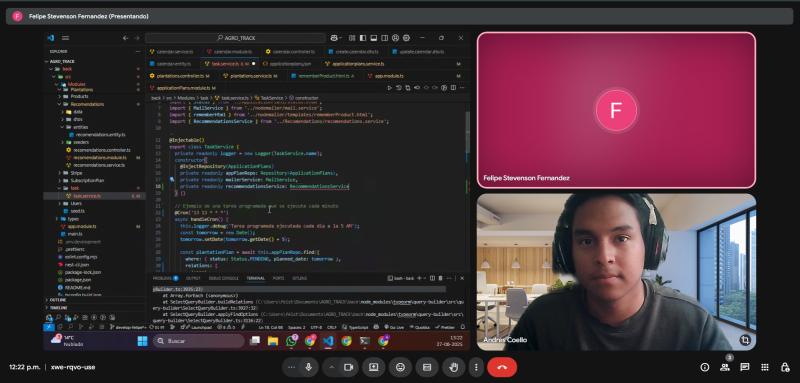800x383 pixels.
Task: Click the present screen button
Action: coord(373,367)
